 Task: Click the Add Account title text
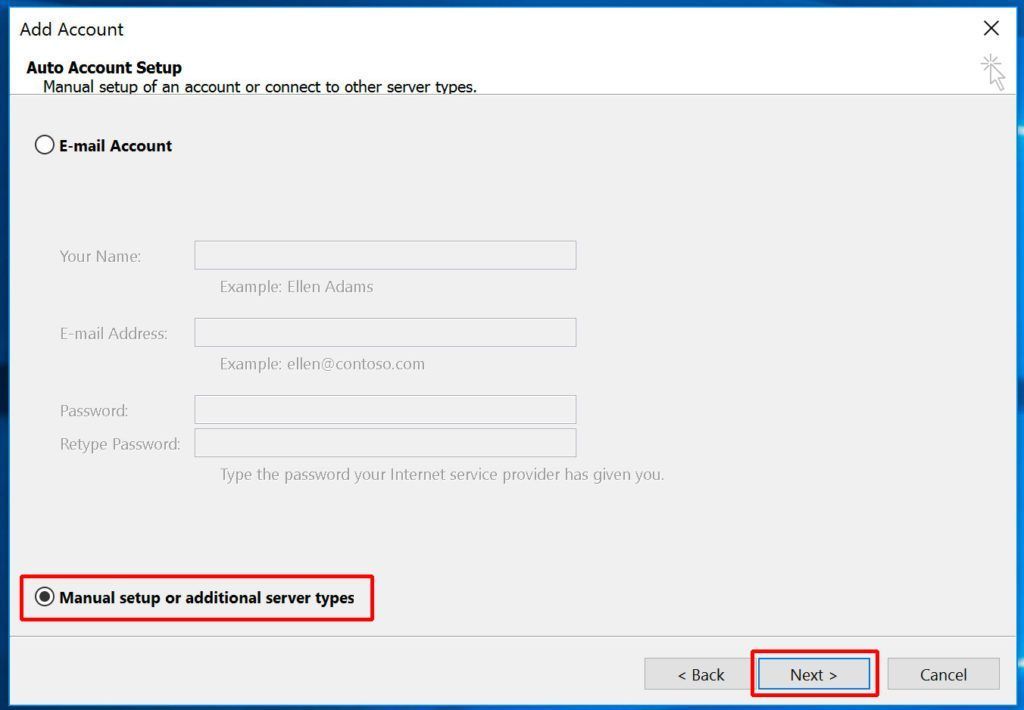pyautogui.click(x=71, y=29)
